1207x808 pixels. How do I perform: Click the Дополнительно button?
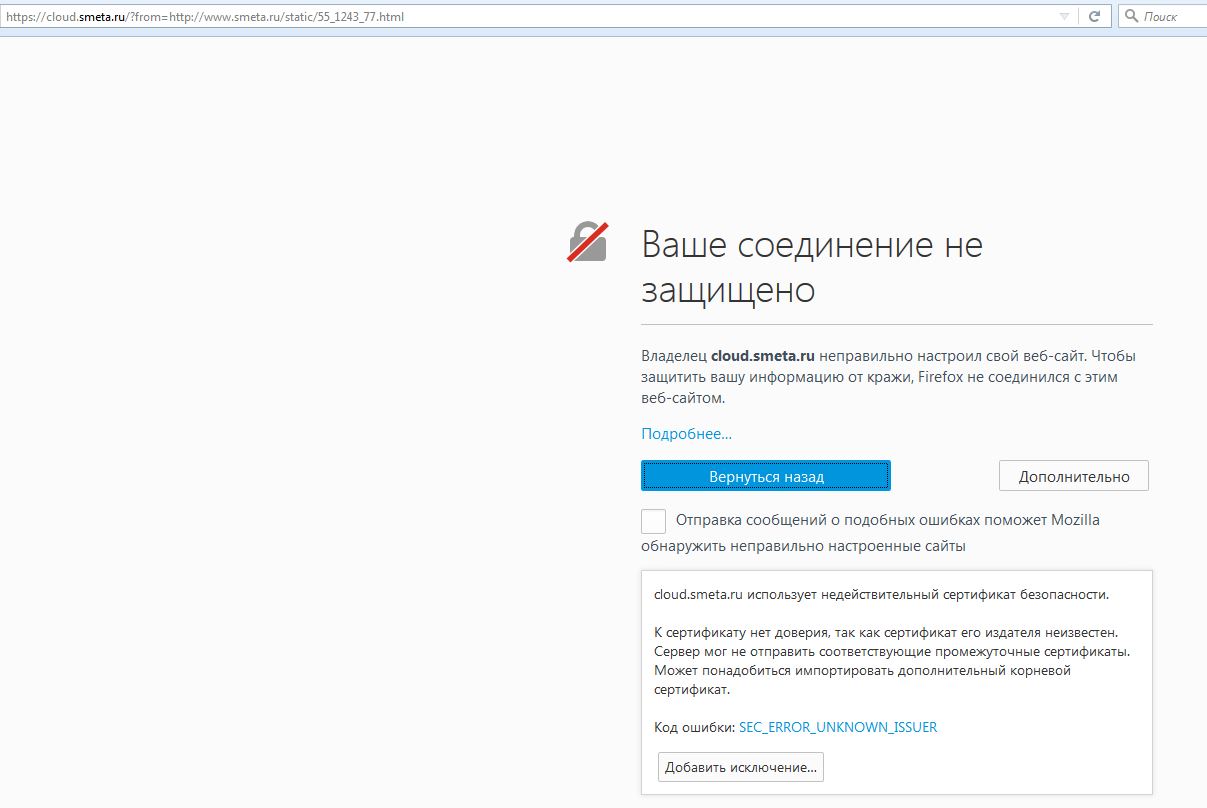click(1074, 476)
